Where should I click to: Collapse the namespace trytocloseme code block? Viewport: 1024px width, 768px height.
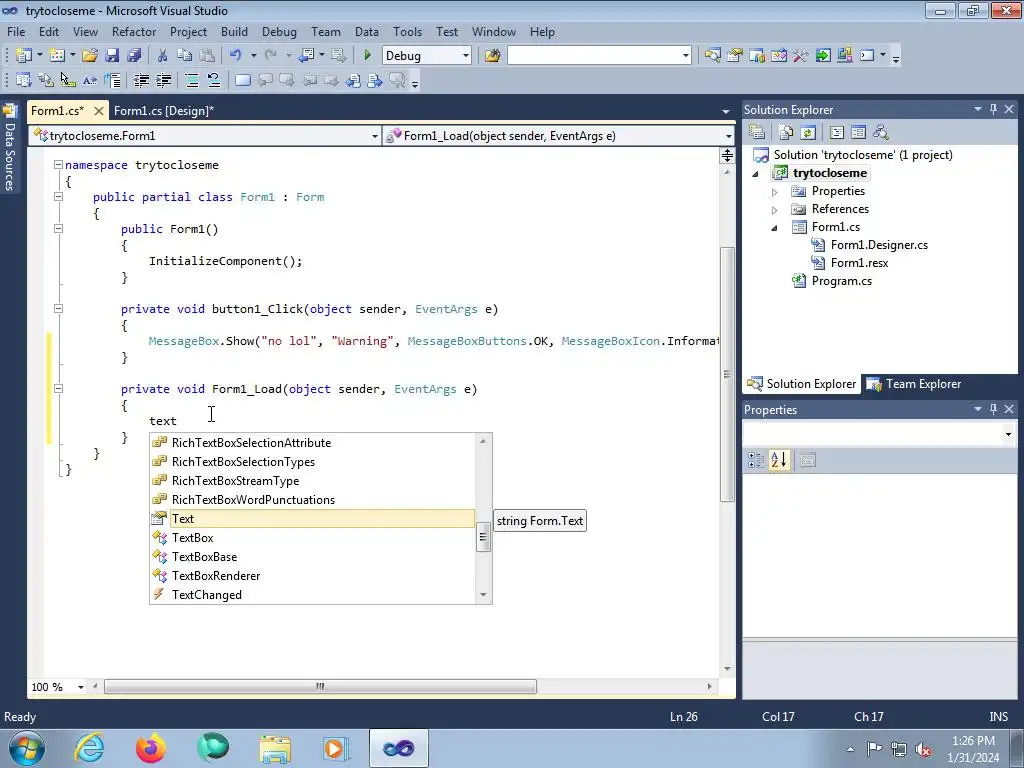coord(58,165)
